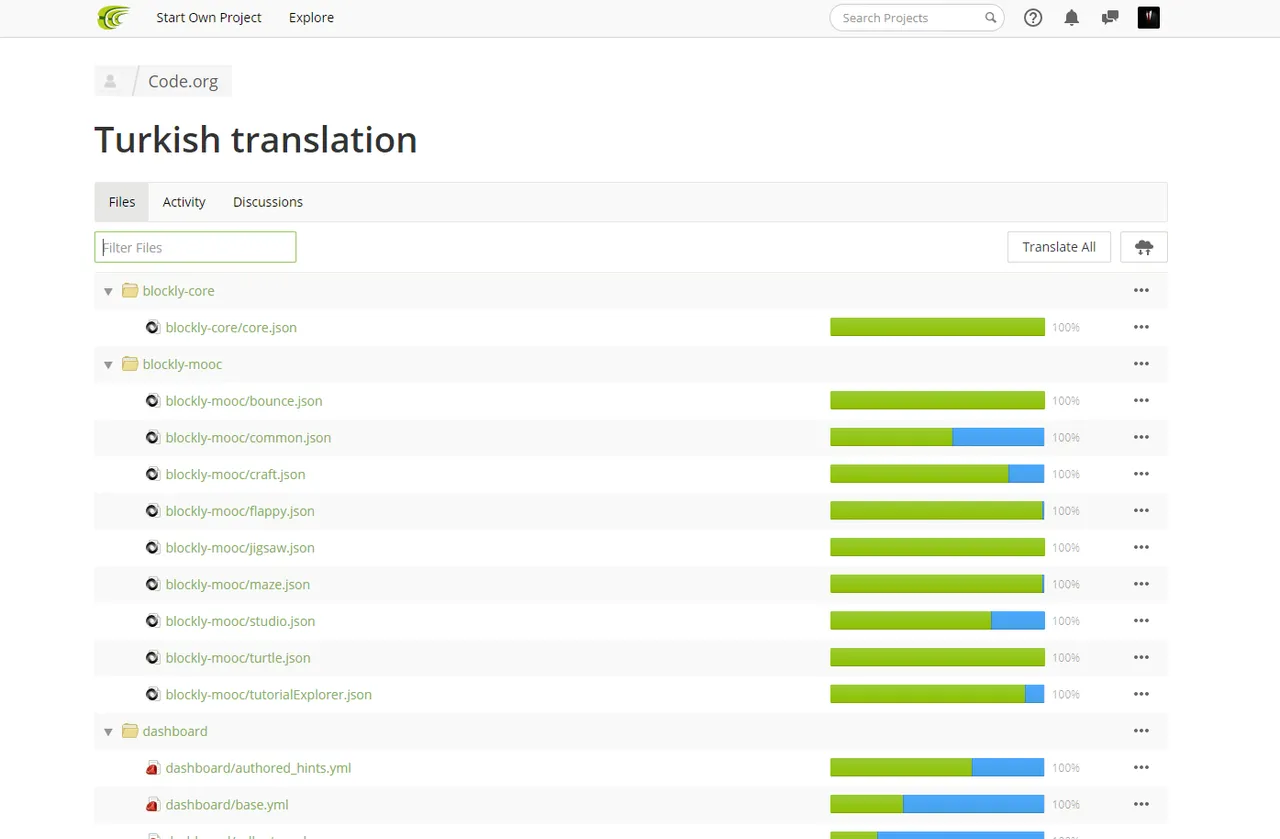Click the blockly-mooc folder name
Screen dimensions: 1280x839
click(x=182, y=364)
